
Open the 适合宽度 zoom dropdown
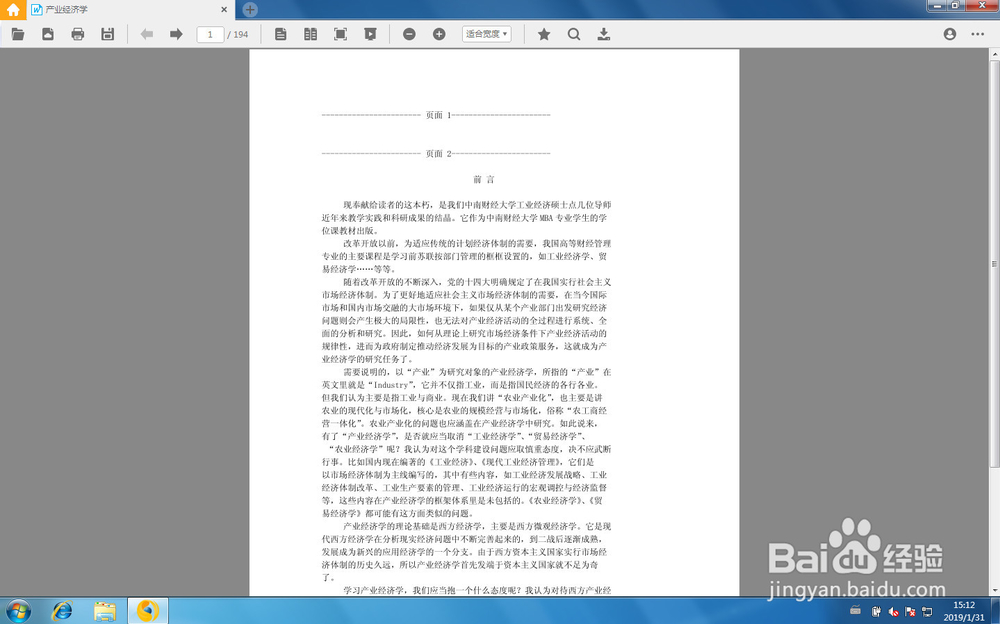pyautogui.click(x=485, y=33)
